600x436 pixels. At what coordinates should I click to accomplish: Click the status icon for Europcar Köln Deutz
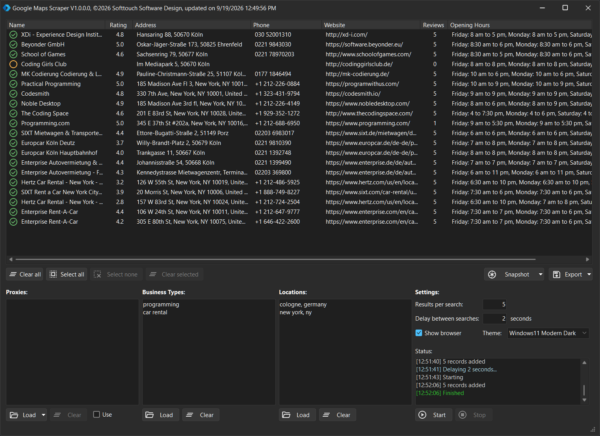[13, 143]
